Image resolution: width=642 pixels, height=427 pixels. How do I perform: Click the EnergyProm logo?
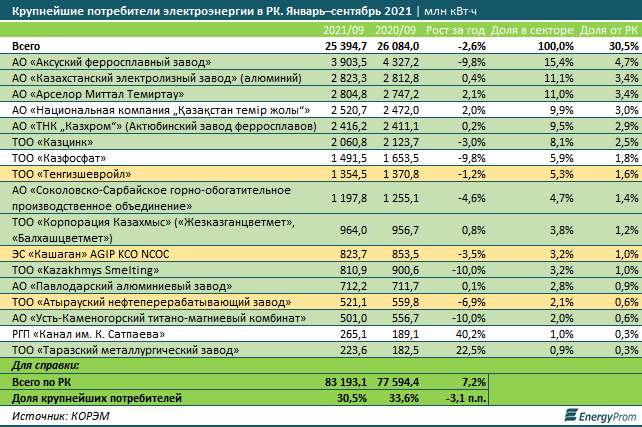click(600, 416)
